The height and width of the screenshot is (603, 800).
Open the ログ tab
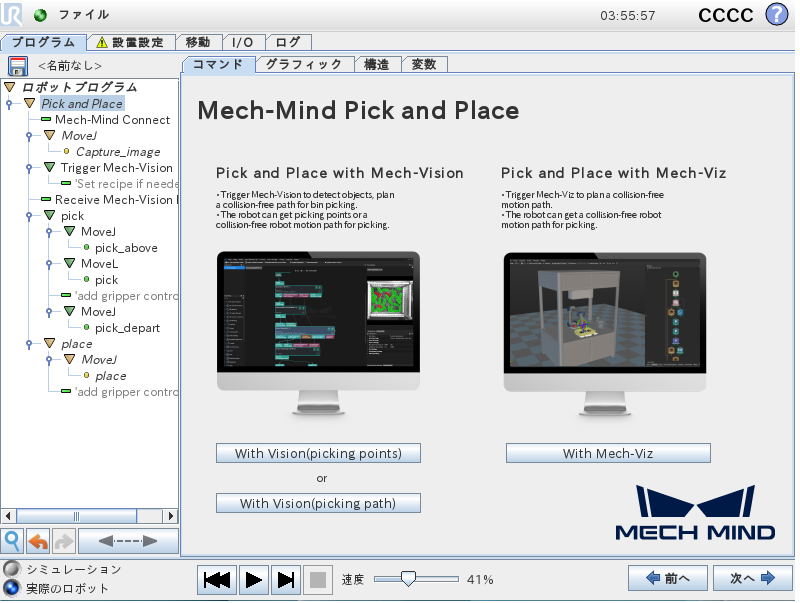(288, 42)
